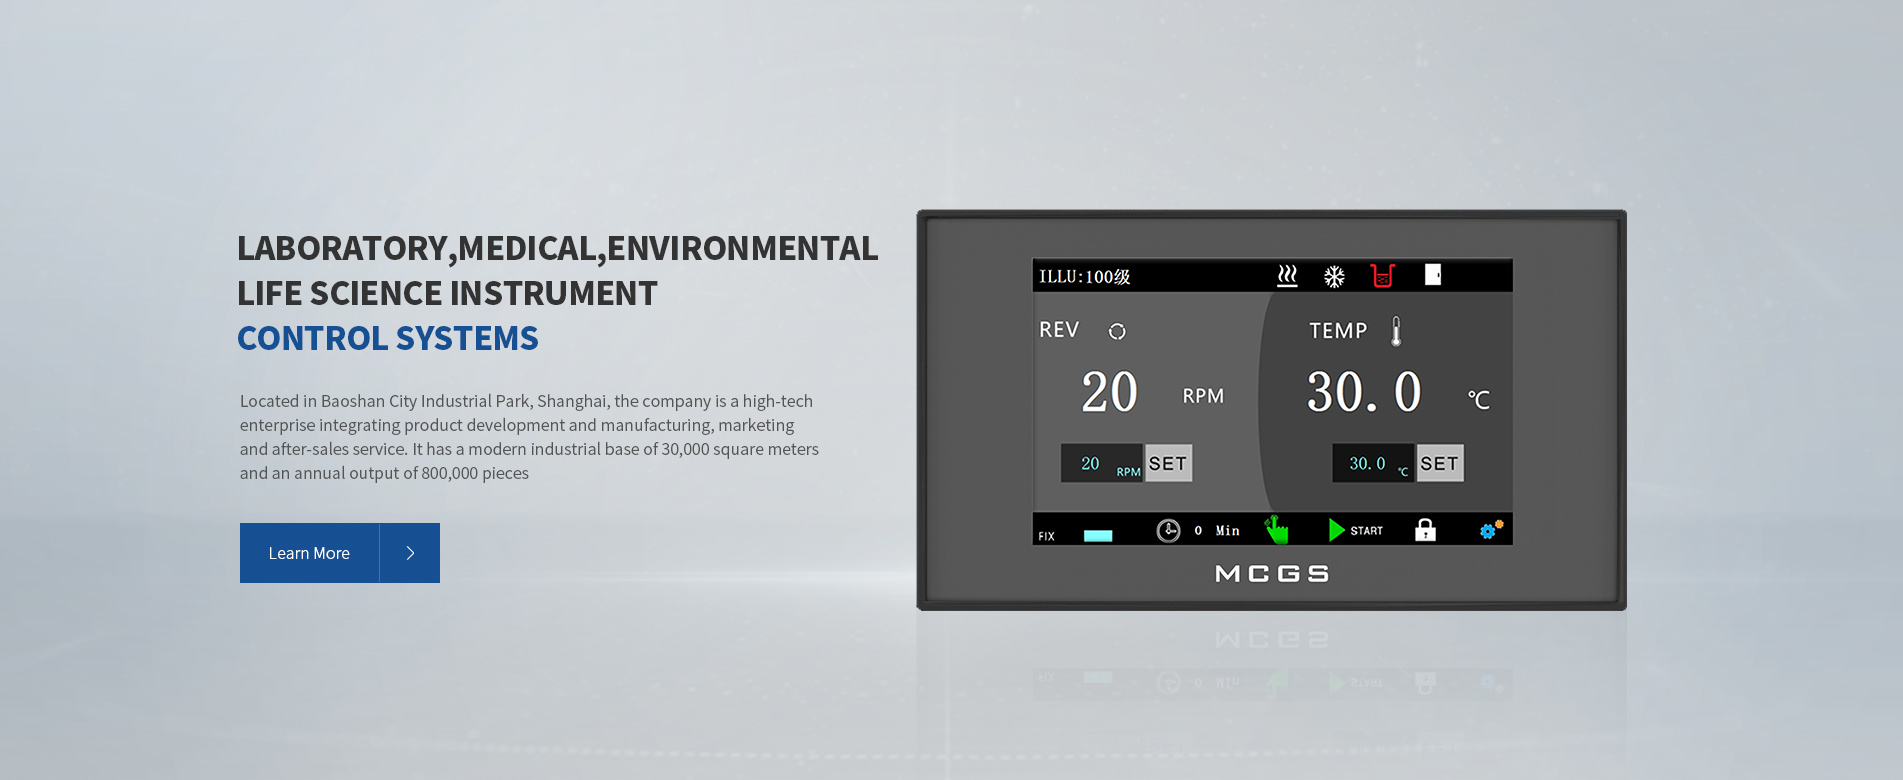This screenshot has width=1903, height=780.
Task: Click the heating waves icon
Action: pyautogui.click(x=1287, y=276)
